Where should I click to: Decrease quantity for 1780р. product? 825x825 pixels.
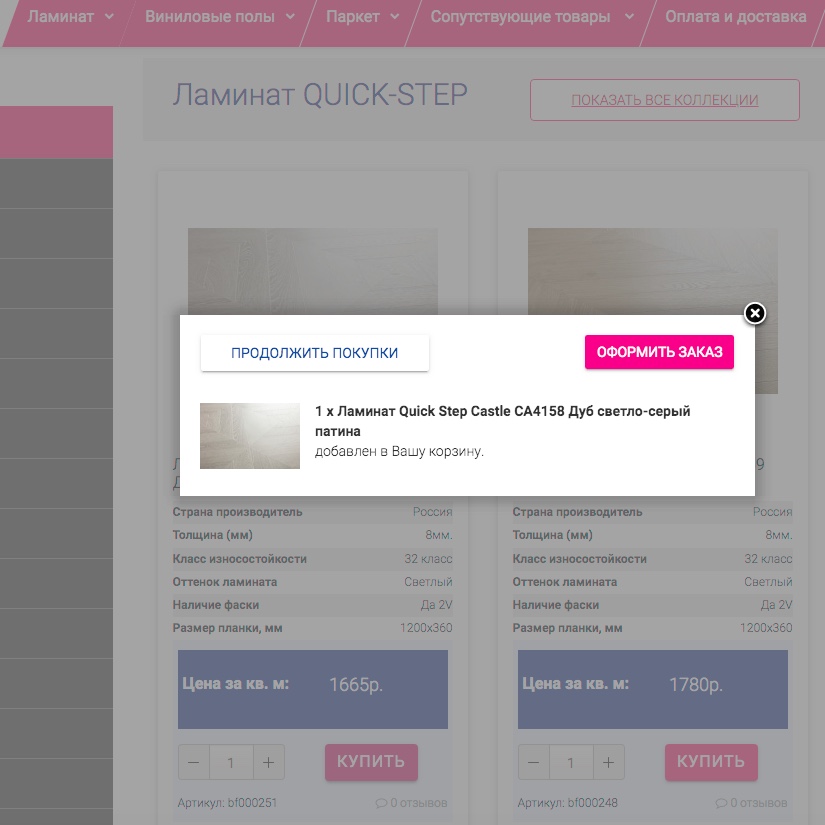click(534, 763)
